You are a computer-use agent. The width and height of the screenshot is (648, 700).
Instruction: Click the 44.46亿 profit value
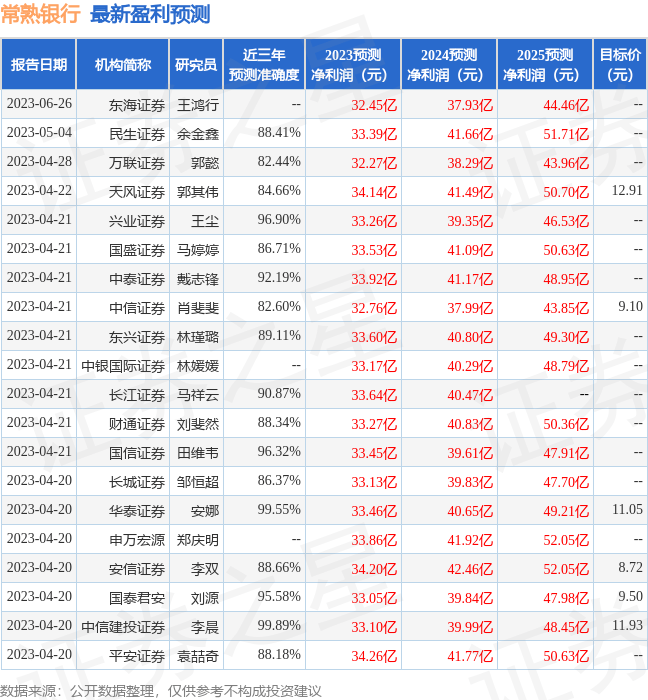click(x=566, y=105)
